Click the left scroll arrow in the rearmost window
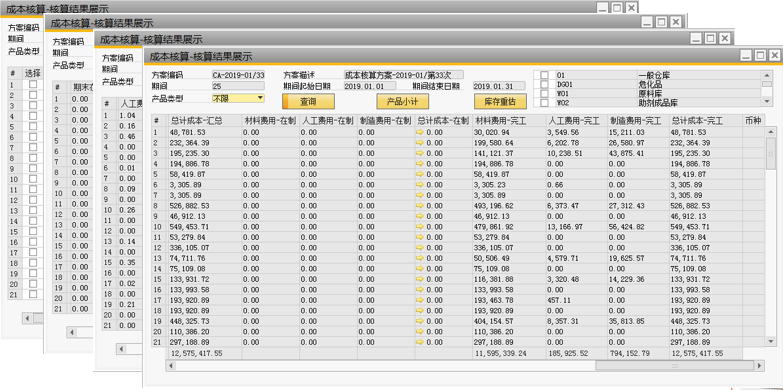 click(x=27, y=318)
